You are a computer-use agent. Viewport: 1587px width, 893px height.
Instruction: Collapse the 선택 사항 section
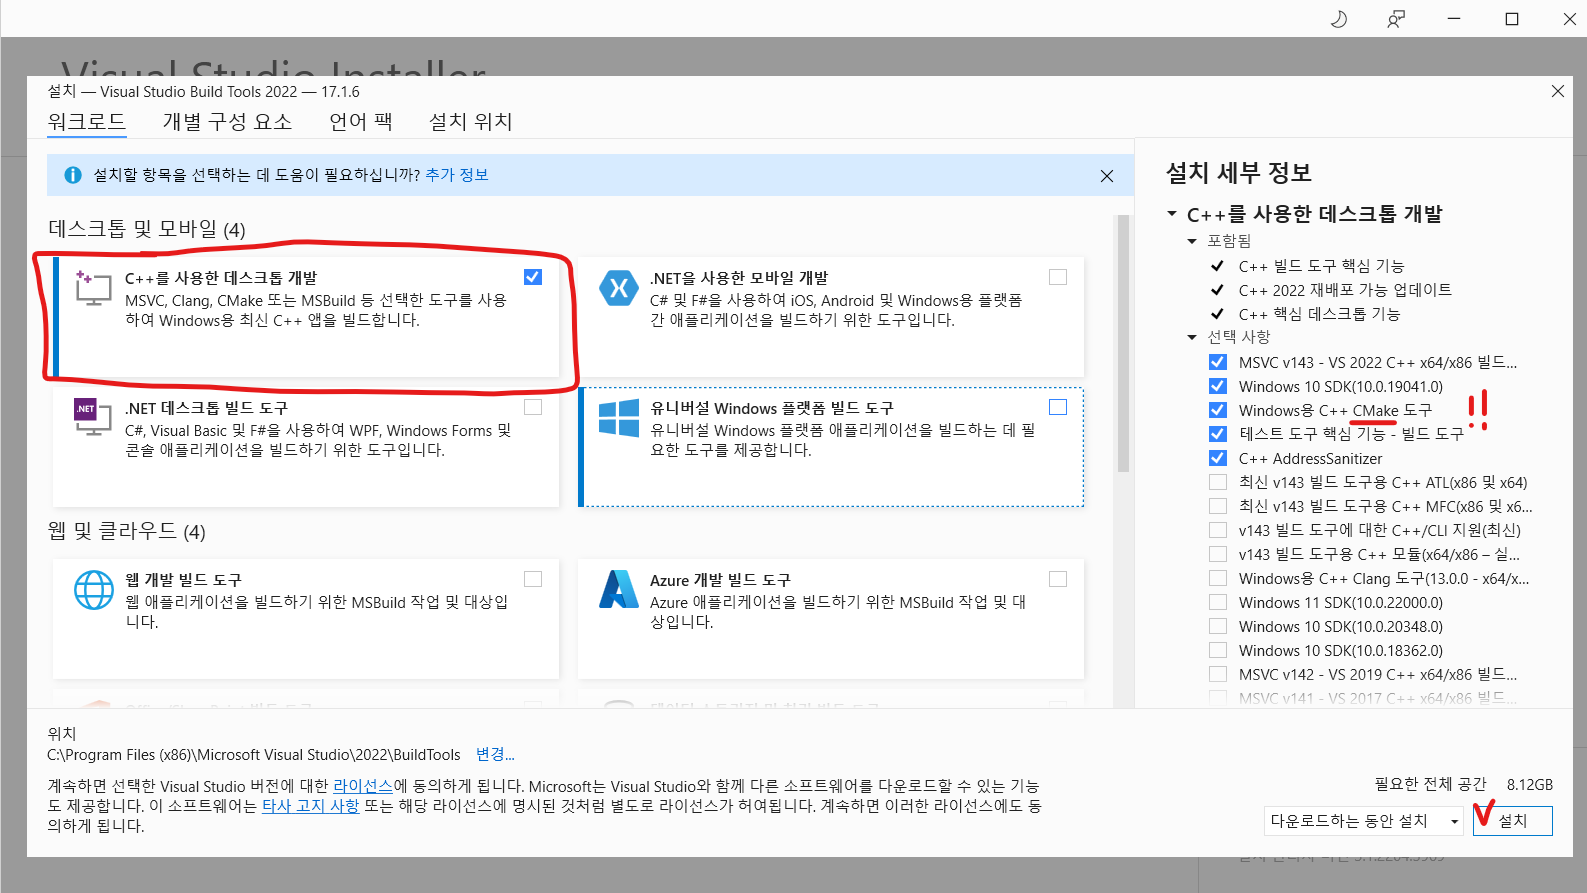[1192, 337]
